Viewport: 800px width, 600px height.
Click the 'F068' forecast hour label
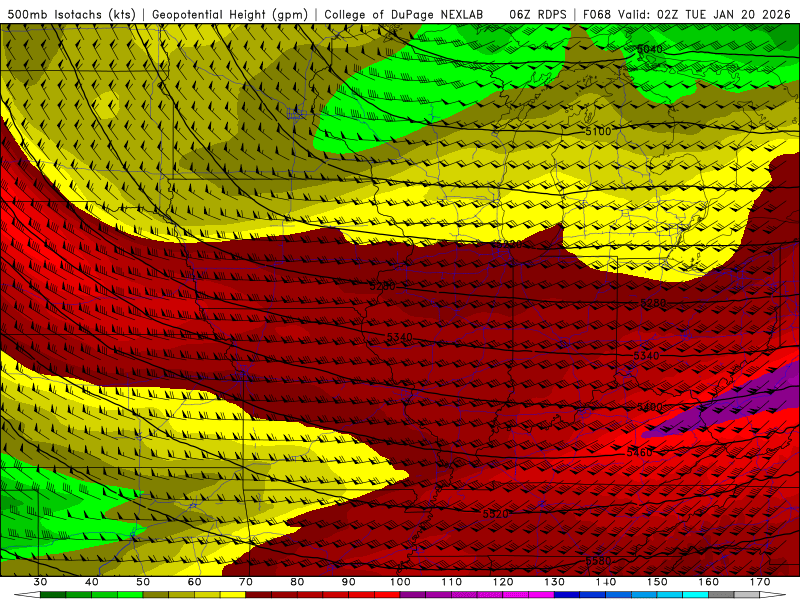coord(598,14)
